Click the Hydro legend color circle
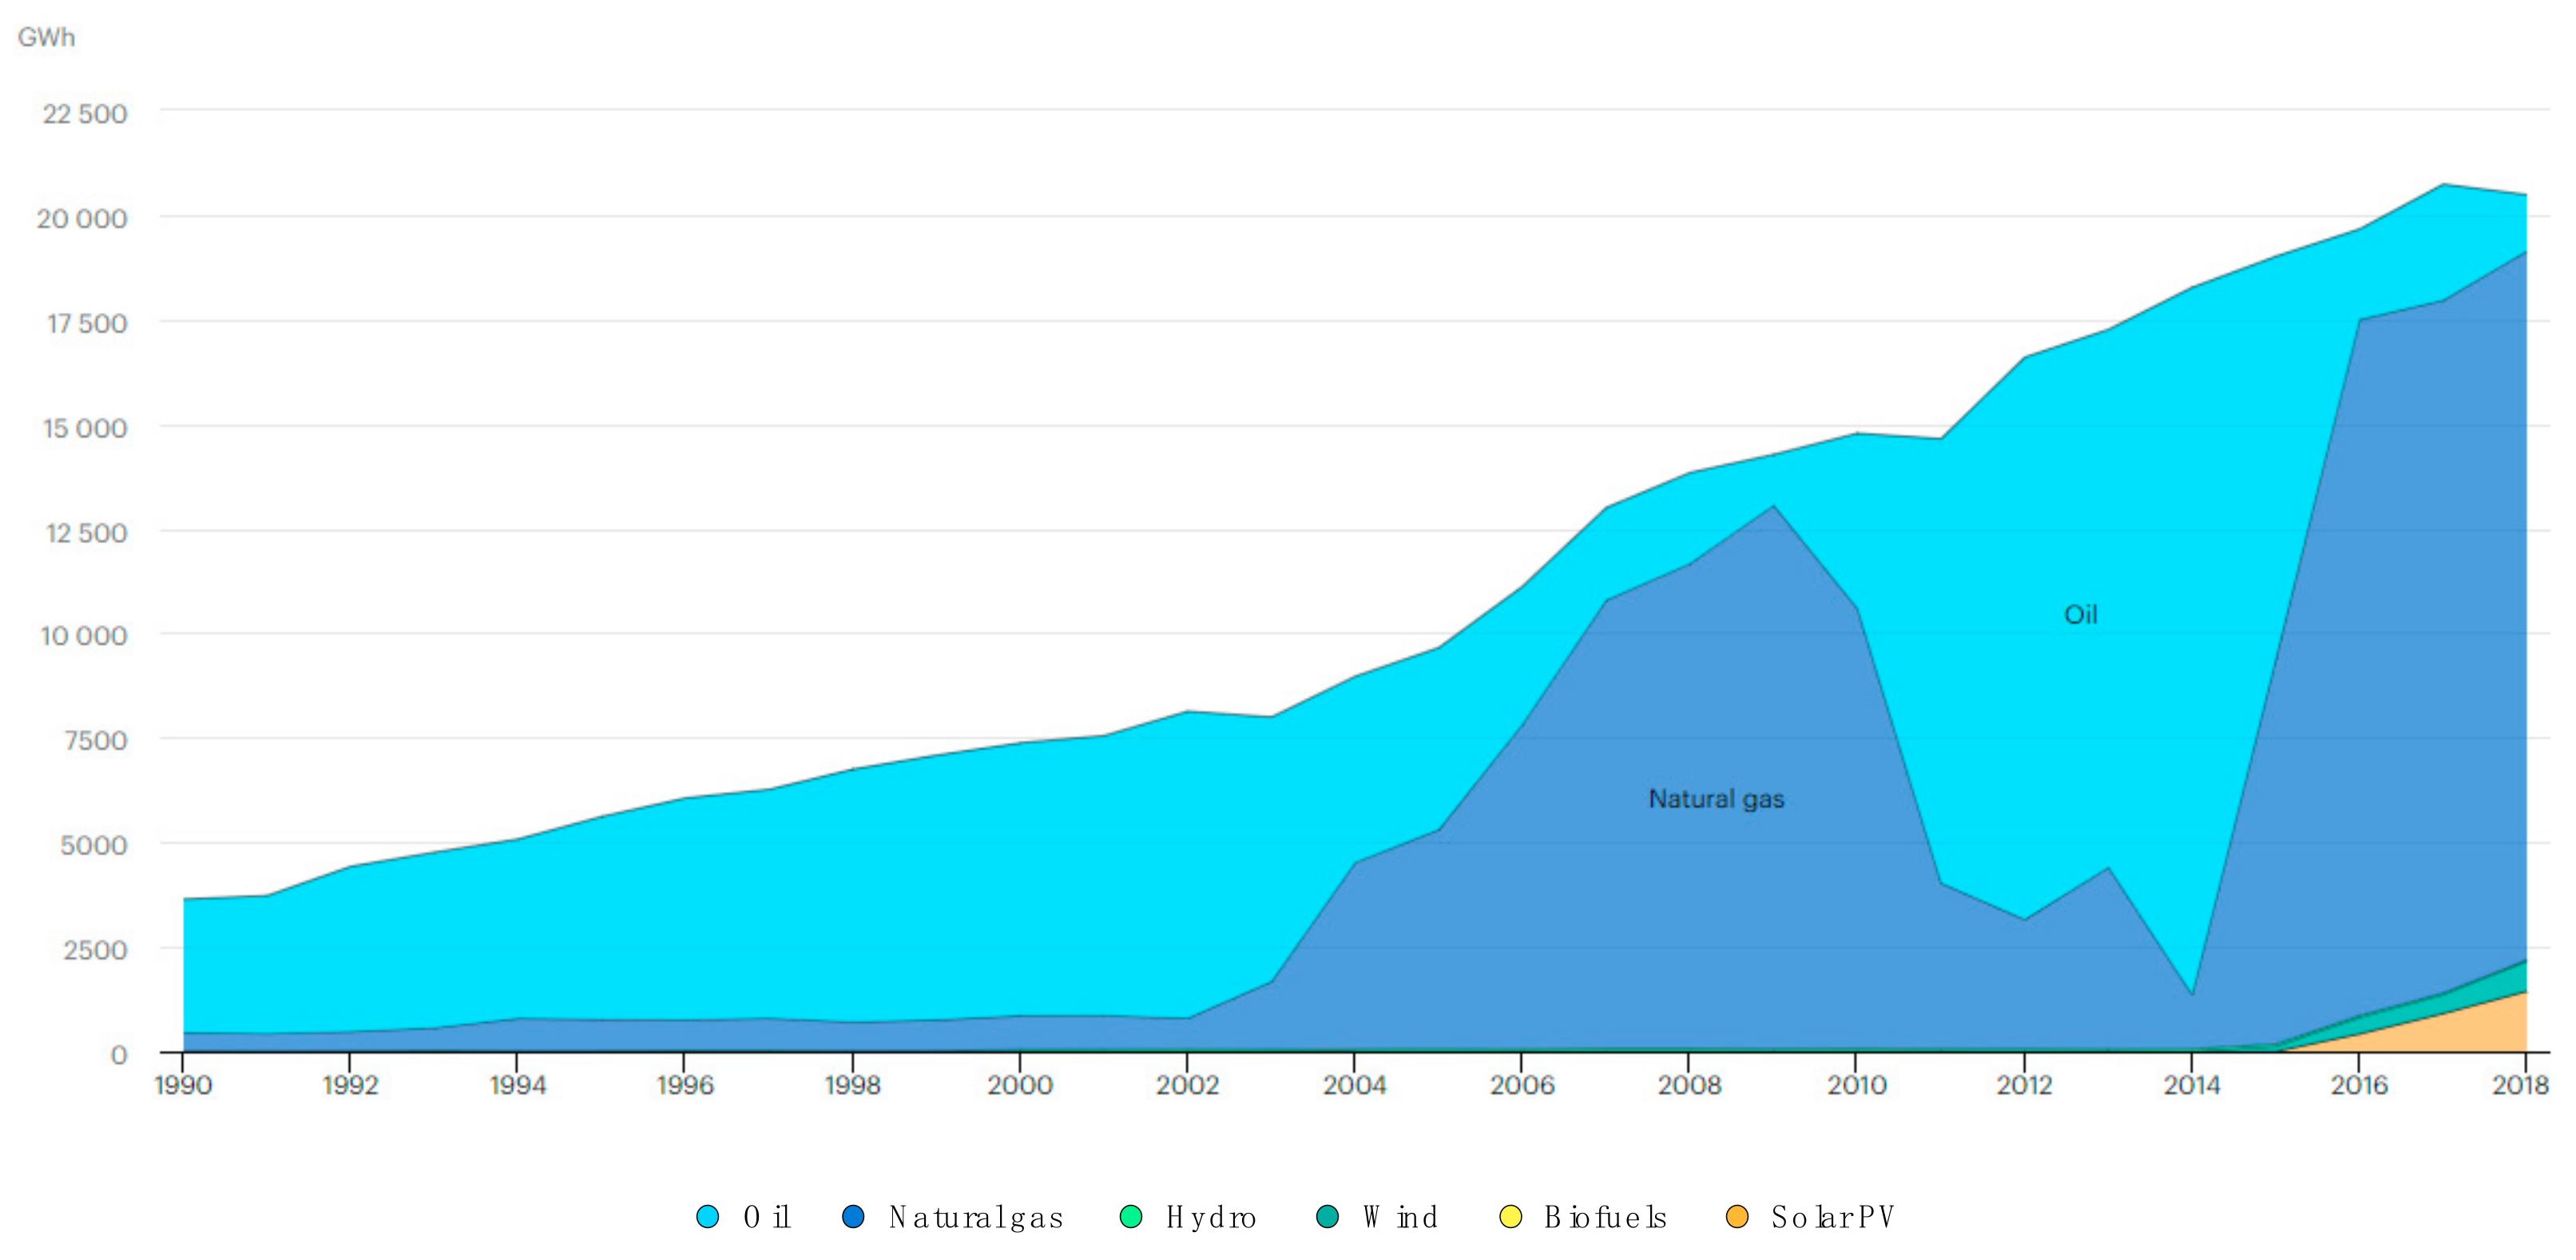This screenshot has width=2576, height=1260. [x=1131, y=1217]
